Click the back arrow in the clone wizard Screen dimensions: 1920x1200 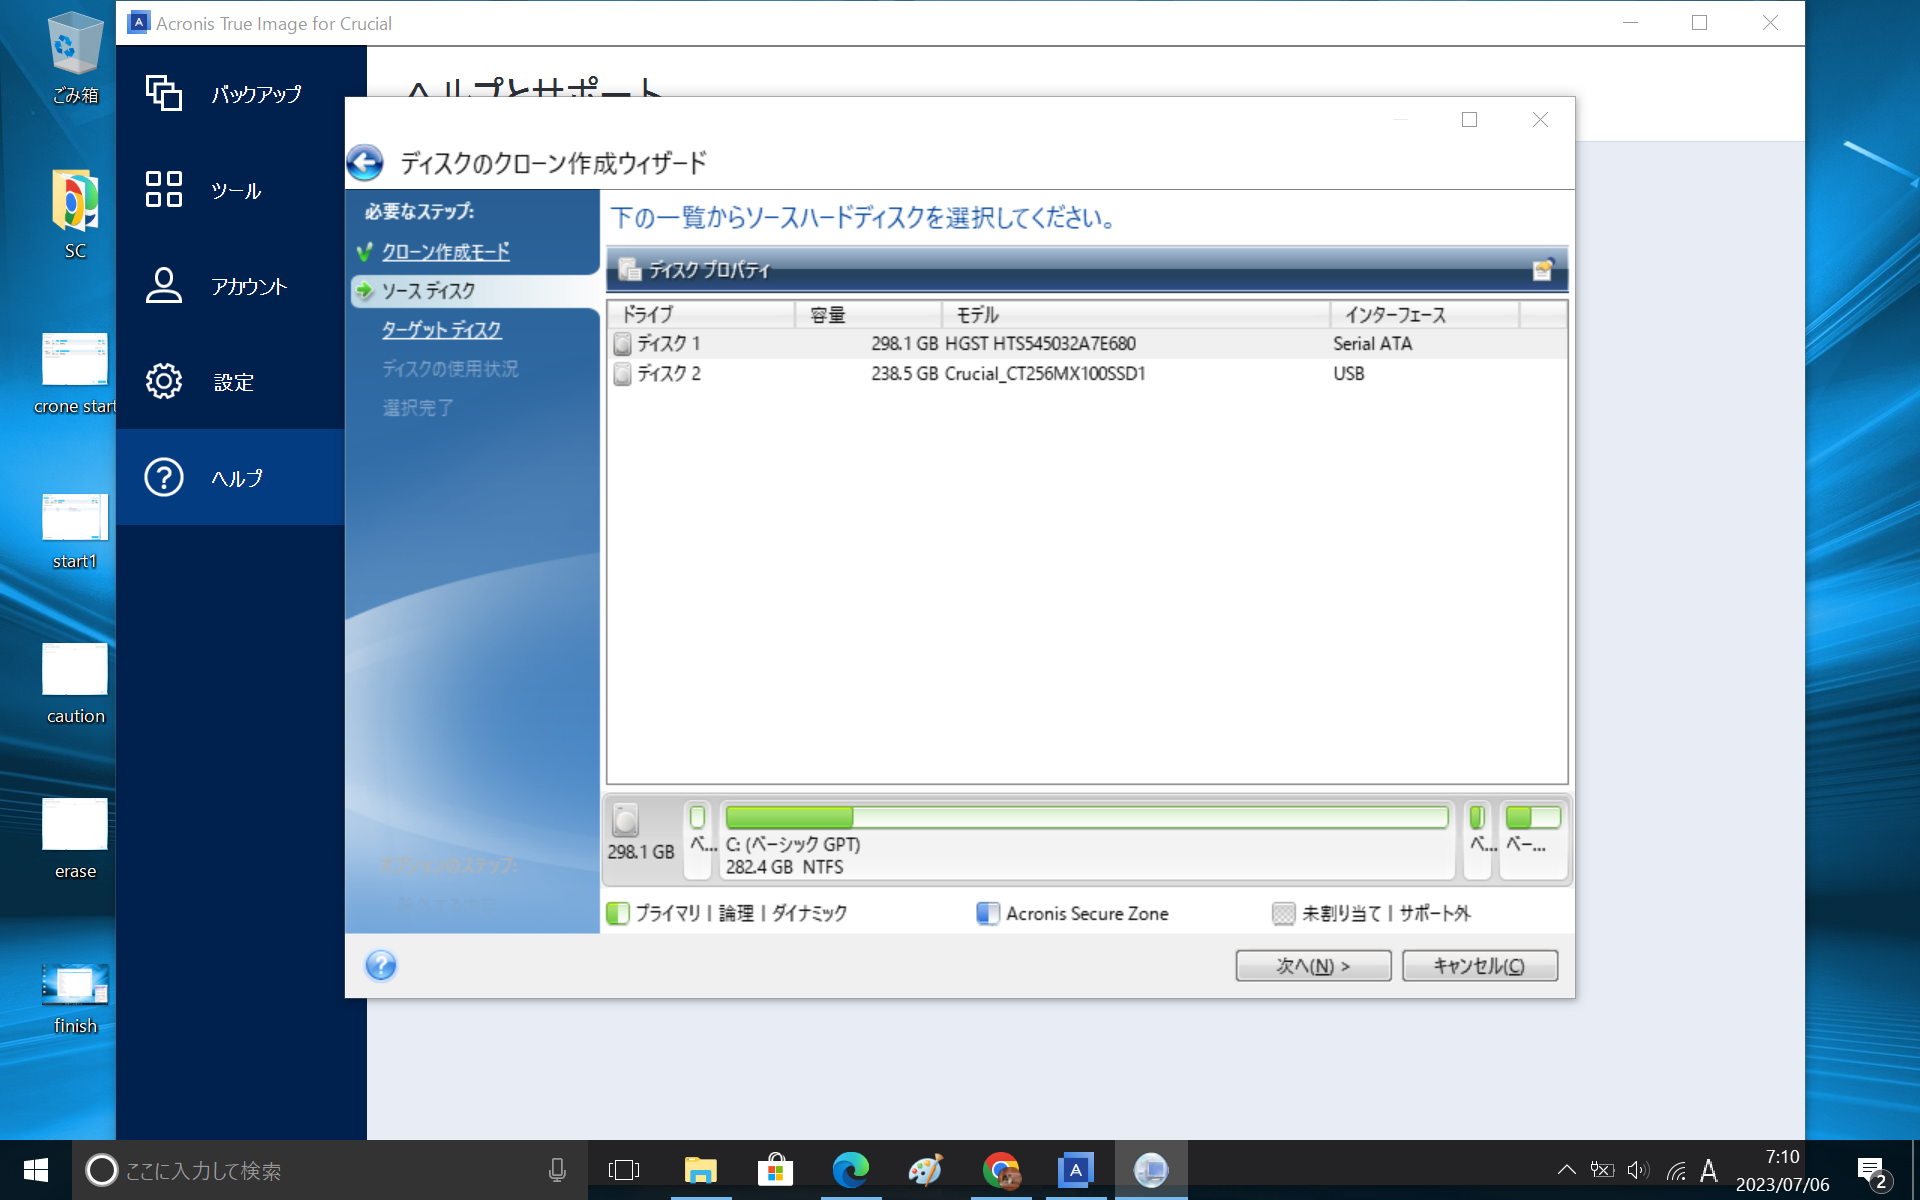(366, 163)
